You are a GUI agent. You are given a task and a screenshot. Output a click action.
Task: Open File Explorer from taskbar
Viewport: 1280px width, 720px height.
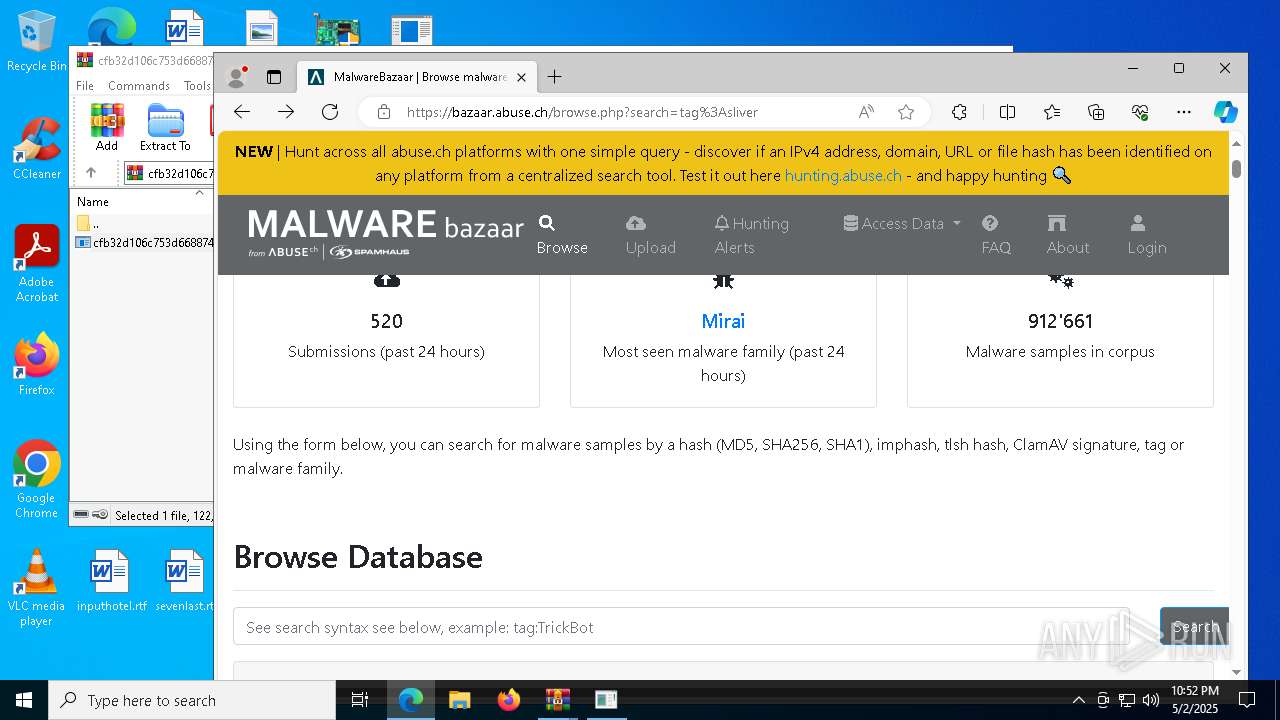tap(460, 700)
